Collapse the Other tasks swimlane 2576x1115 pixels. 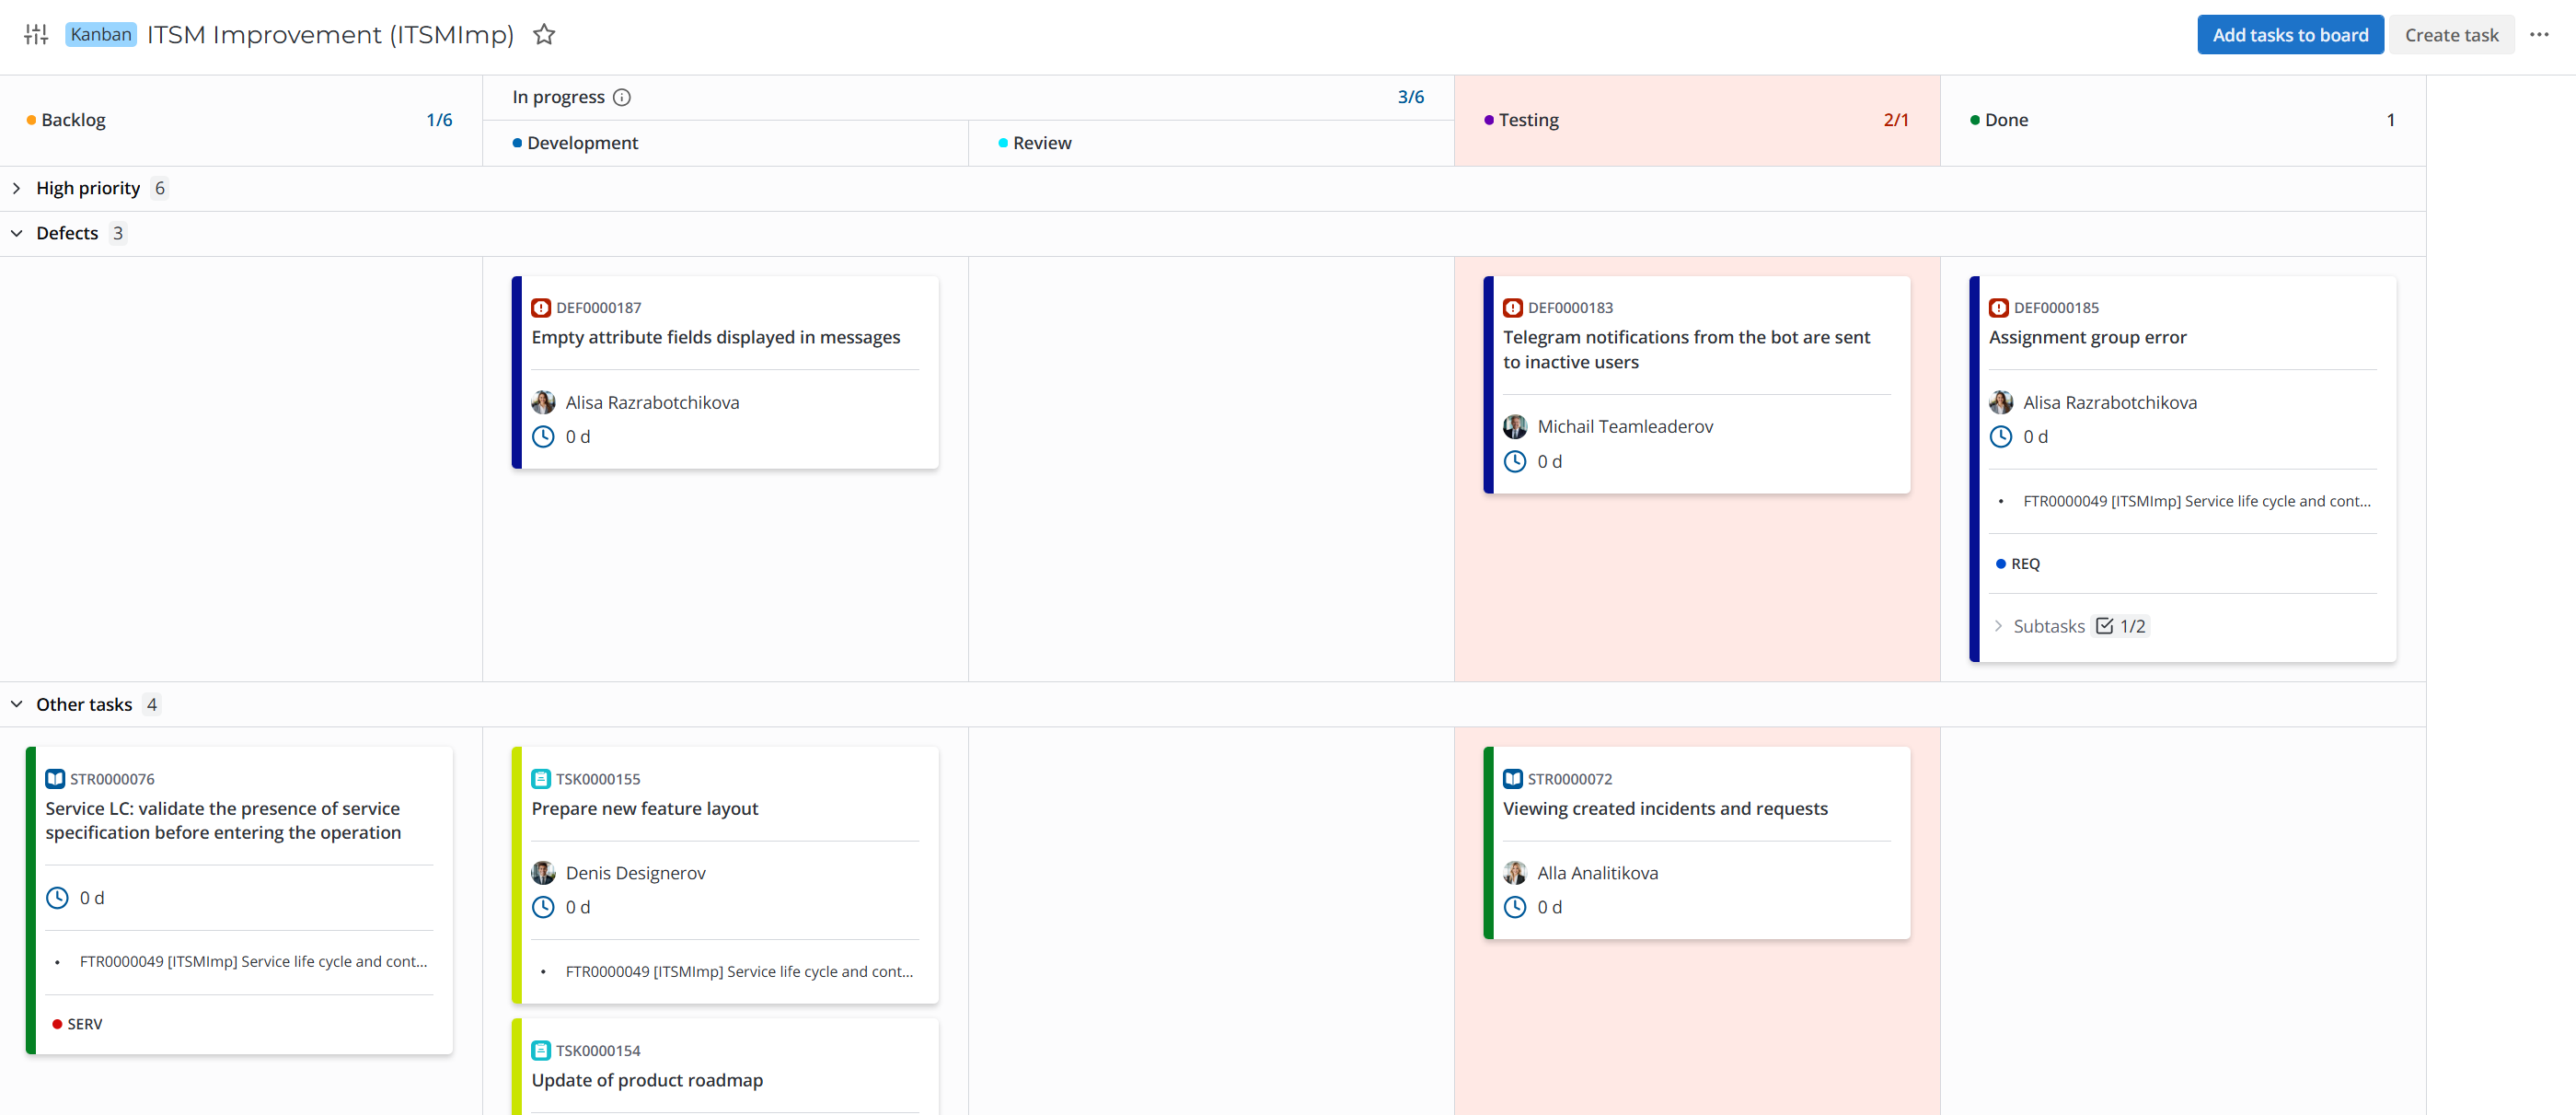(17, 704)
